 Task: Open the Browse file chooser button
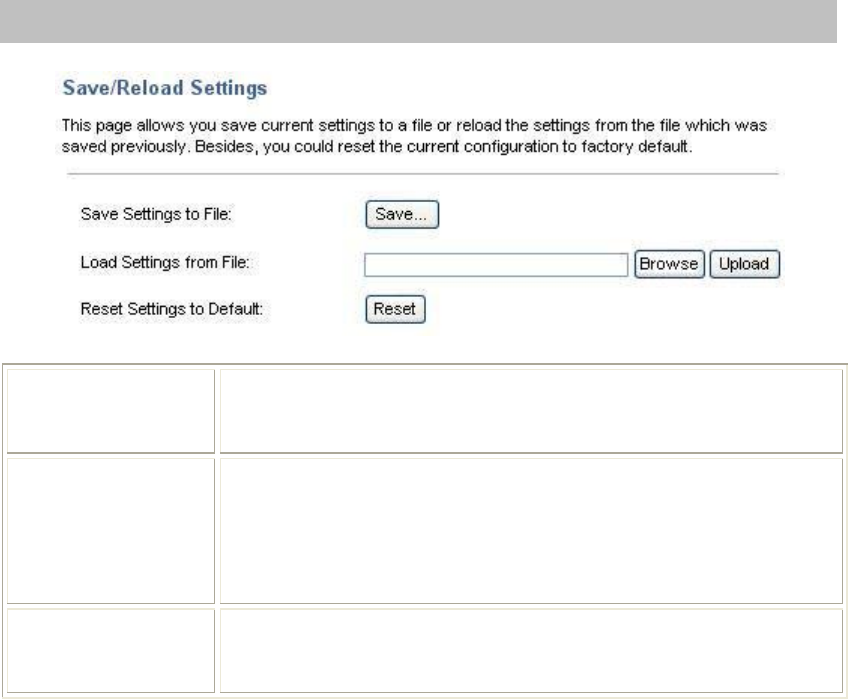[x=669, y=264]
